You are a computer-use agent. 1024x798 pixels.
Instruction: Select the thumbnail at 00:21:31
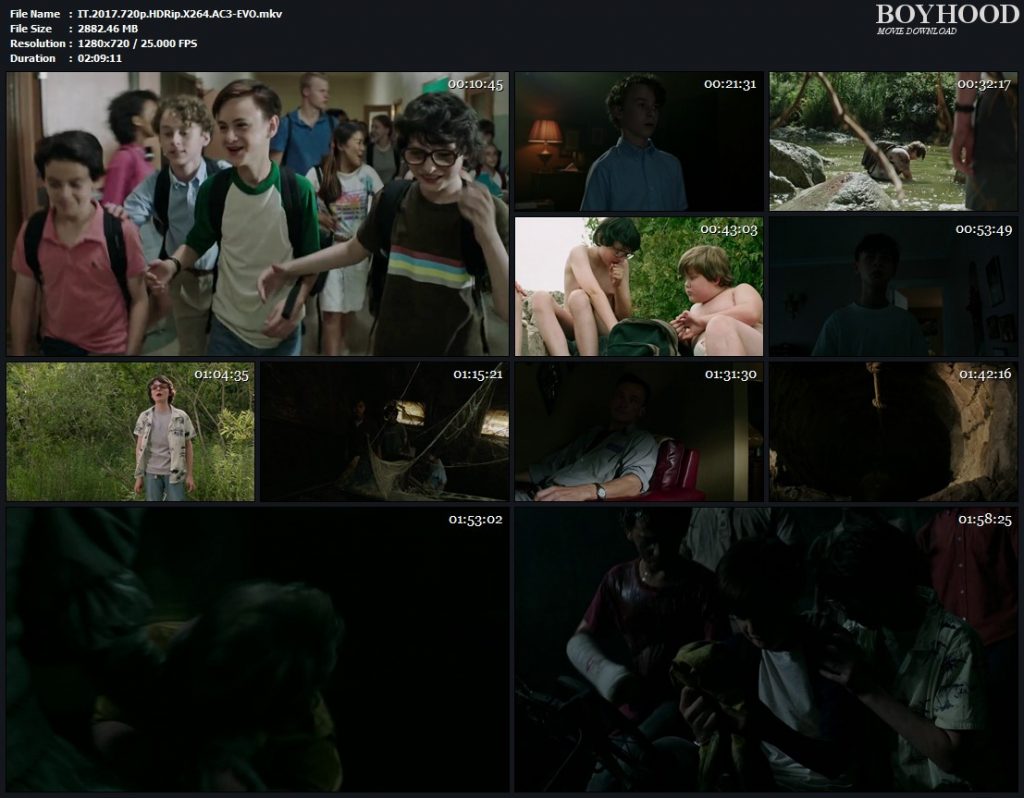638,140
